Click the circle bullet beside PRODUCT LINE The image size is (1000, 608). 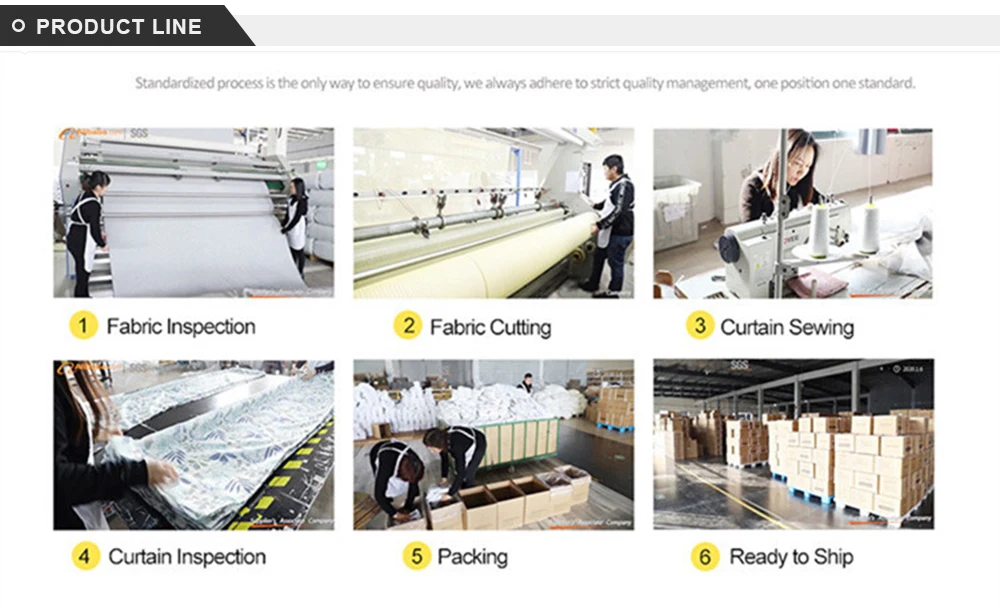click(x=18, y=26)
